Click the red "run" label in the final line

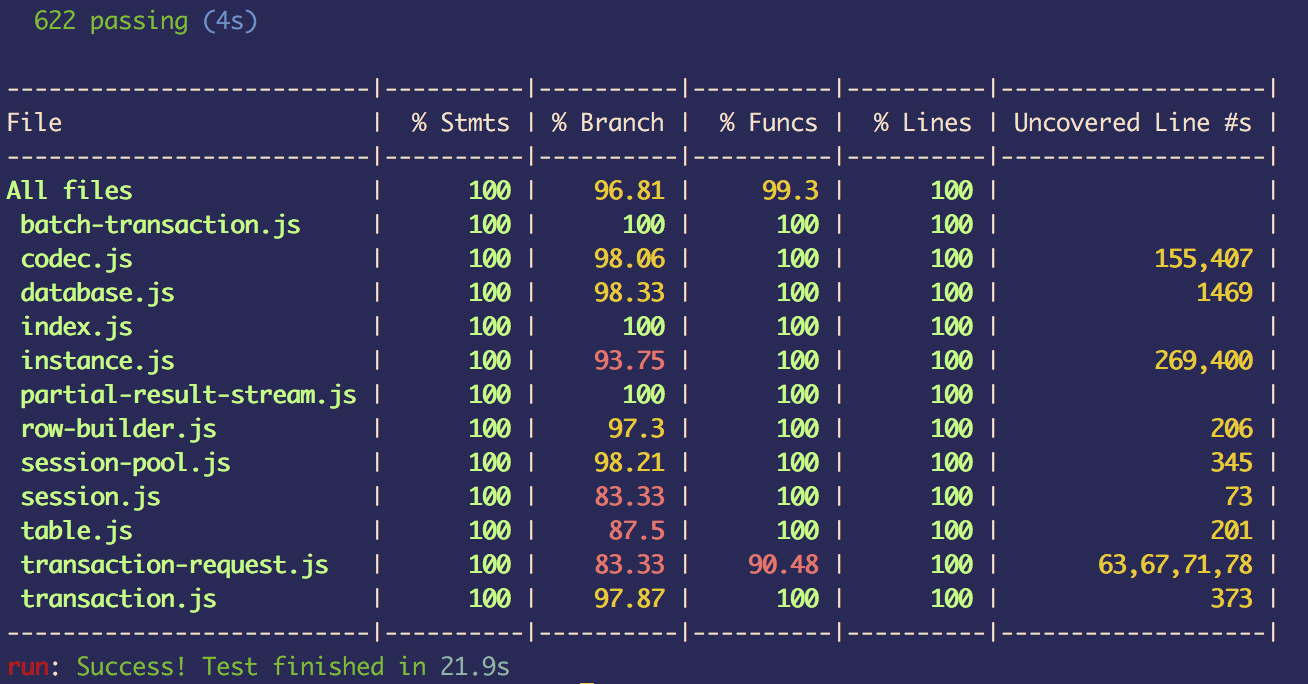27,667
